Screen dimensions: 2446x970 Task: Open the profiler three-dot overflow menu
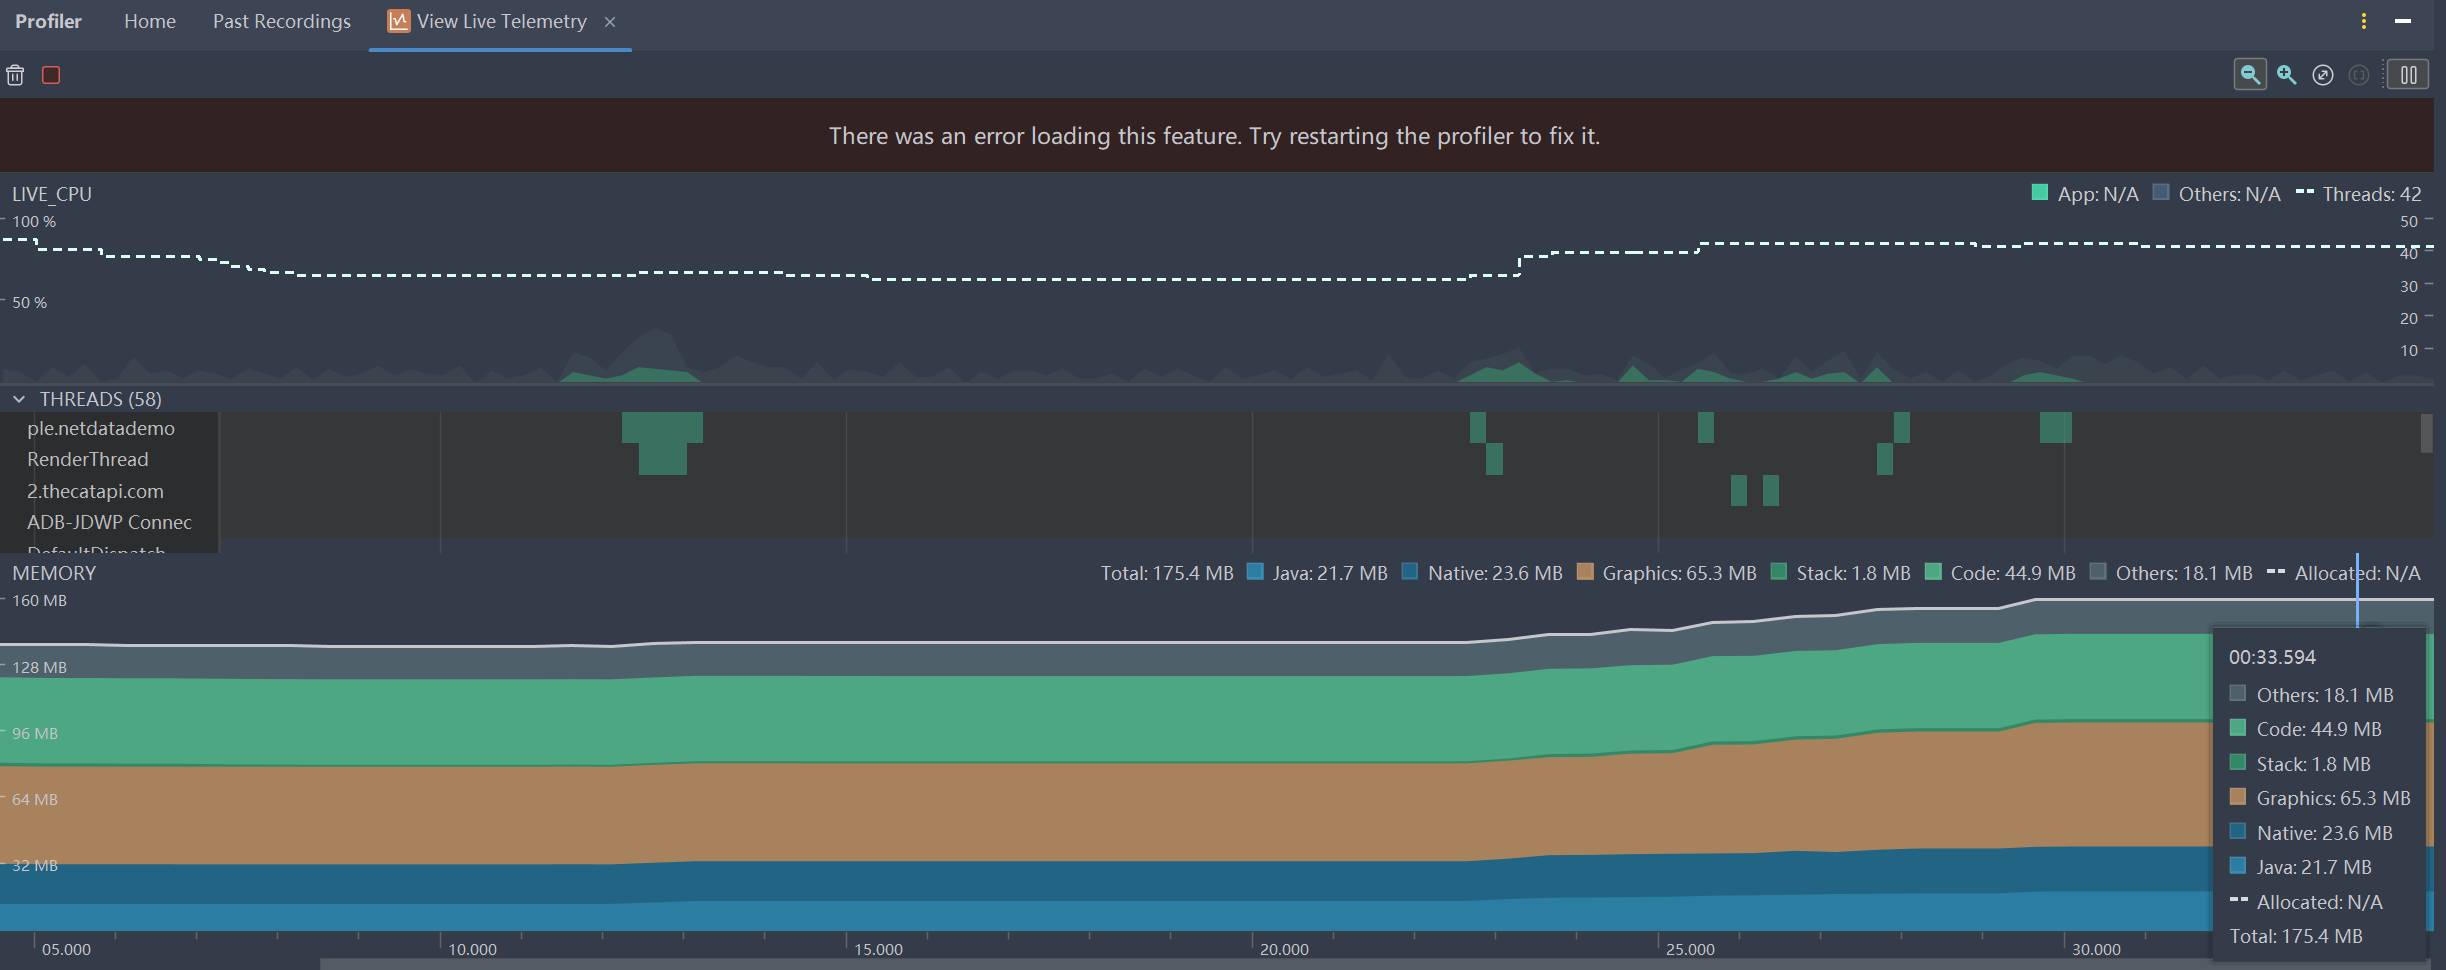[2363, 20]
